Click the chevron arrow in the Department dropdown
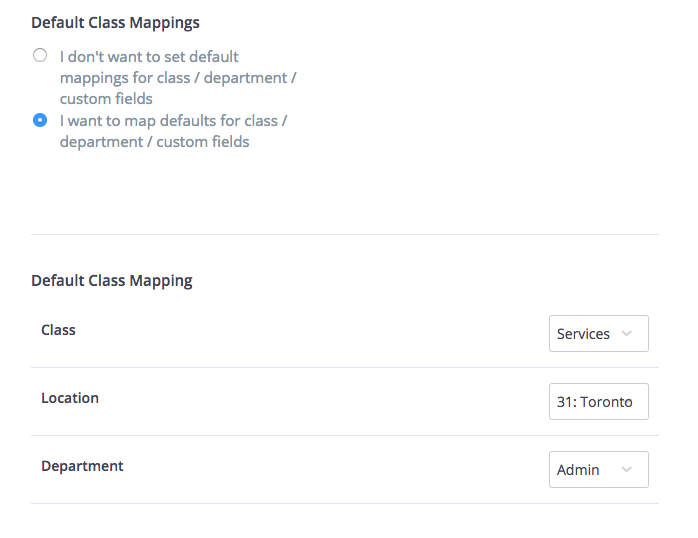Viewport: 698px width, 538px height. point(627,470)
